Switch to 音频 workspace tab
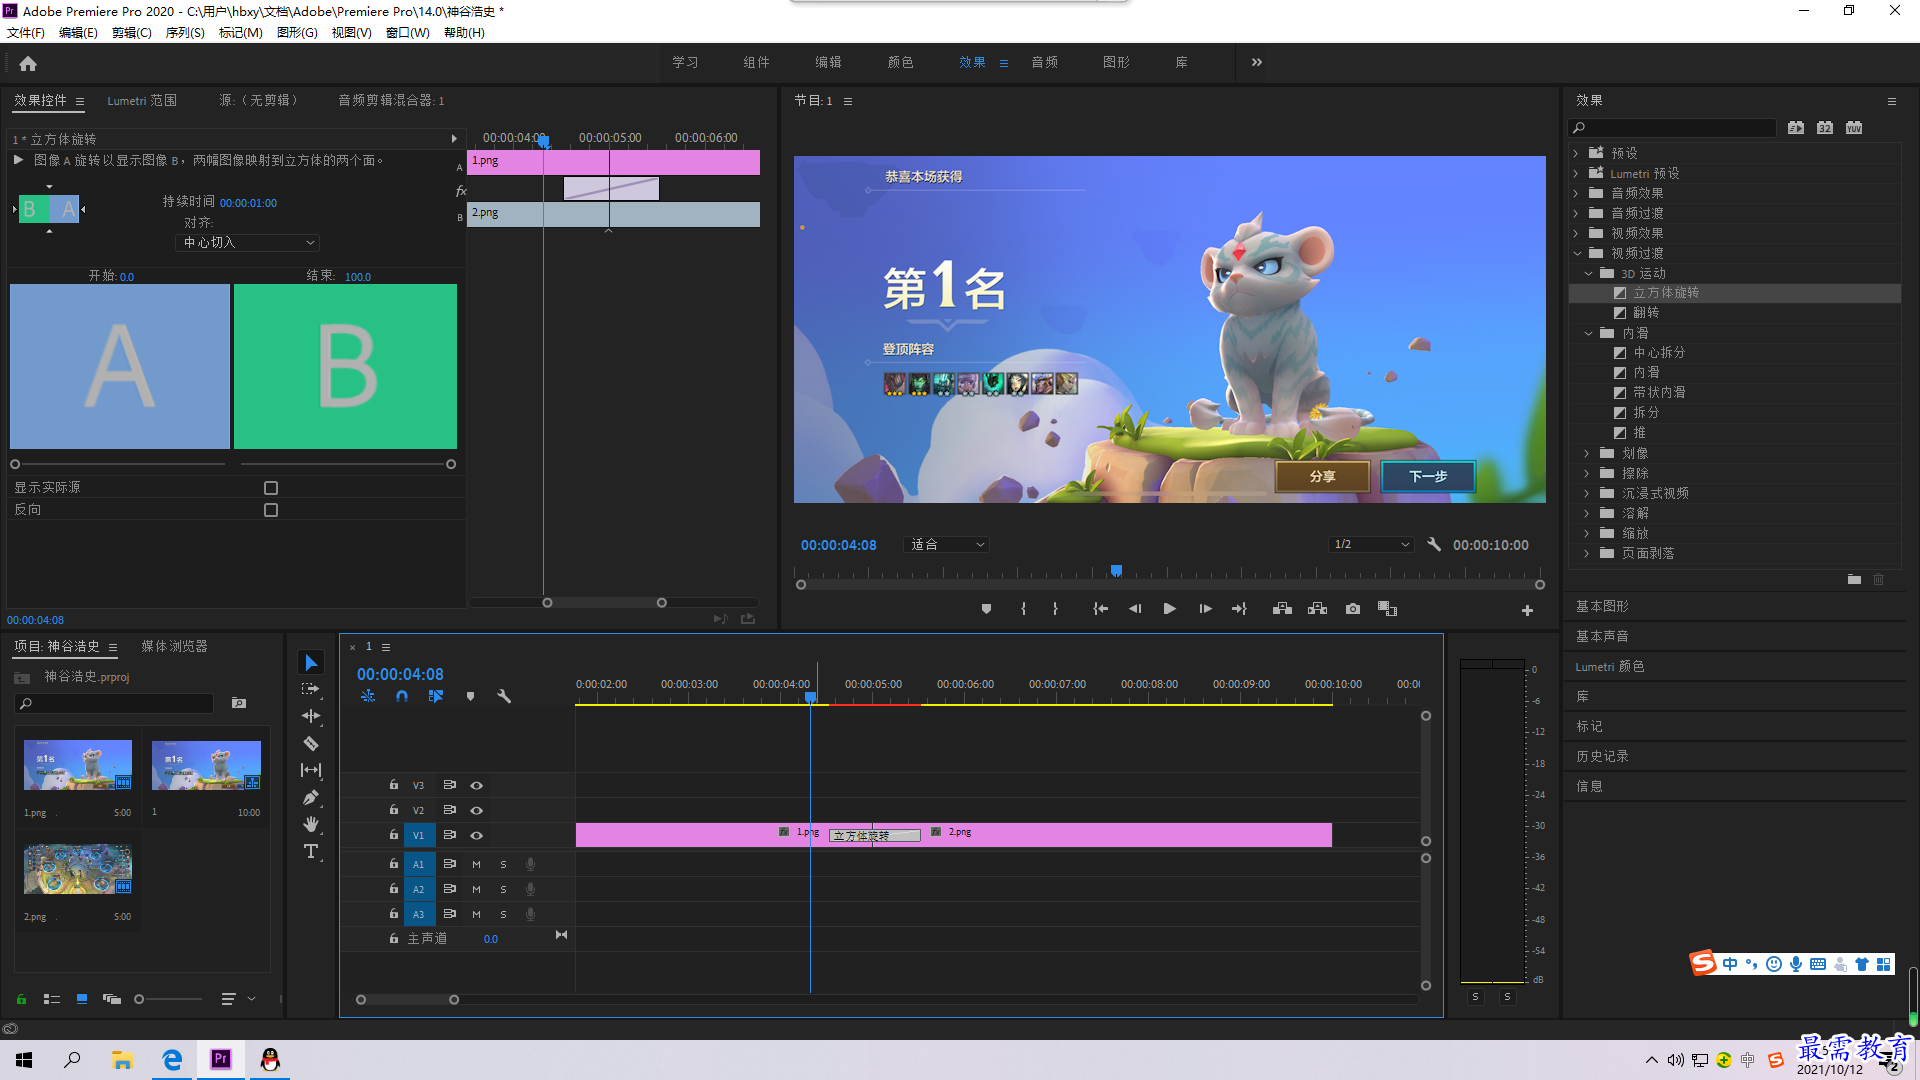The height and width of the screenshot is (1080, 1920). click(x=1044, y=63)
